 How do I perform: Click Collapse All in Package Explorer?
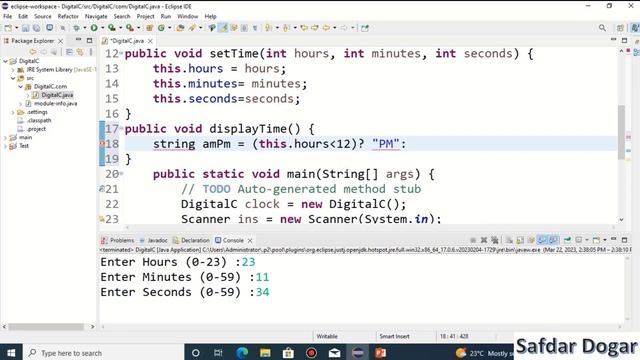pos(69,52)
